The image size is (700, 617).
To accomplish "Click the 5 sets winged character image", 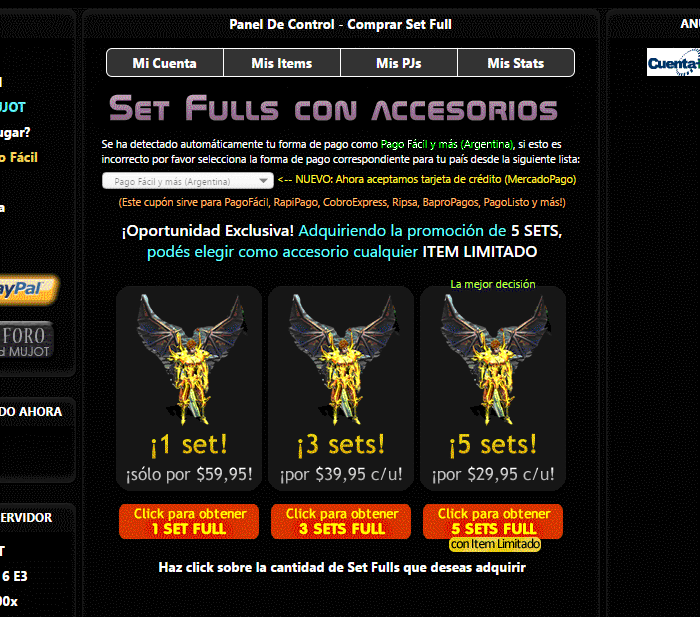I will (495, 360).
